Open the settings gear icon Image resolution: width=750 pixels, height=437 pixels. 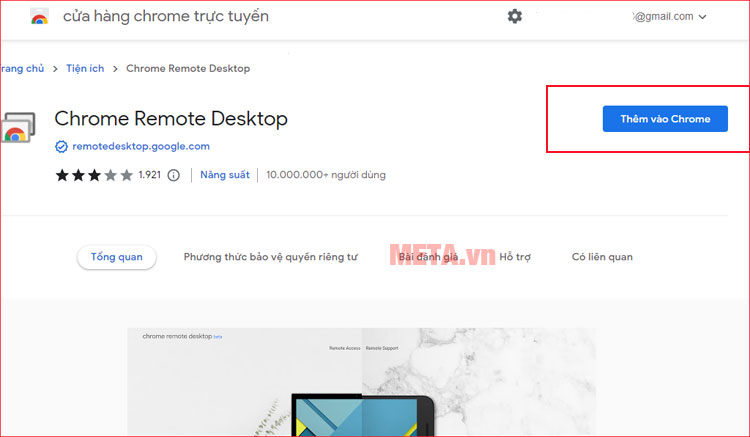pyautogui.click(x=515, y=16)
